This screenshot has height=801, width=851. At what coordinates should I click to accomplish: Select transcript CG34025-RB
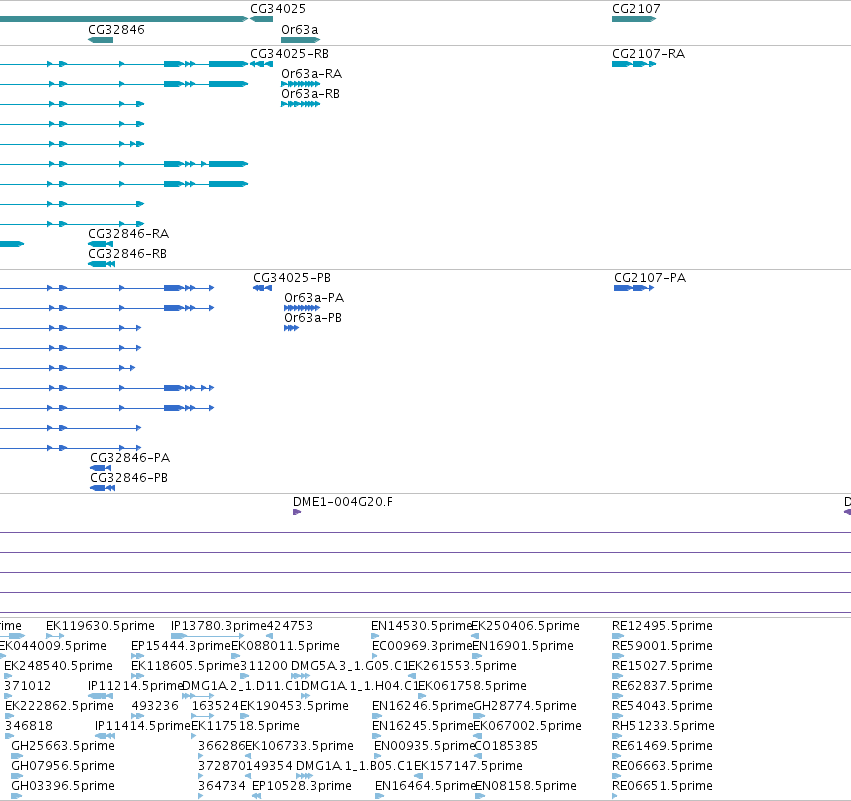(x=261, y=64)
